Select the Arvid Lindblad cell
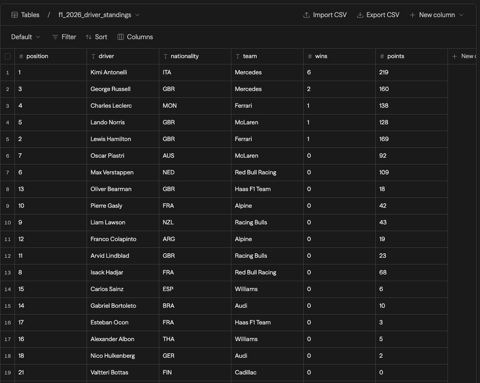Viewport: 480px width, 383px height. pos(123,256)
